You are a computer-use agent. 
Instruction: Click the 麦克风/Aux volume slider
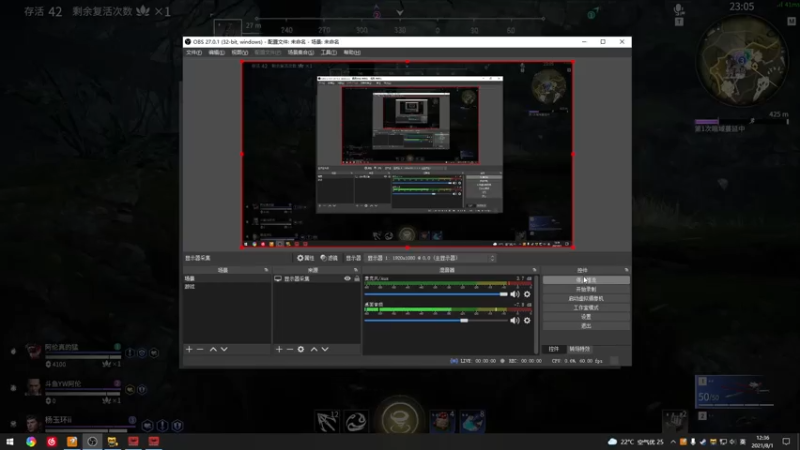[x=436, y=294]
